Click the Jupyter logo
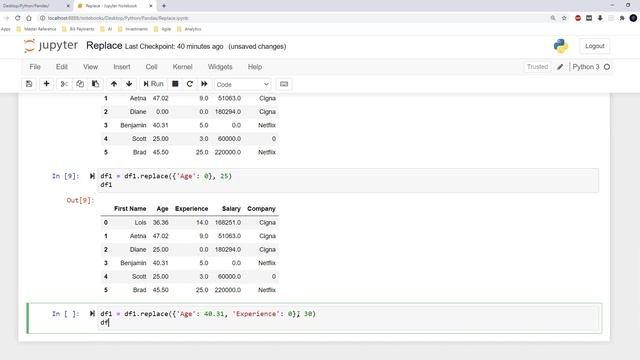The image size is (640, 360). tap(51, 46)
